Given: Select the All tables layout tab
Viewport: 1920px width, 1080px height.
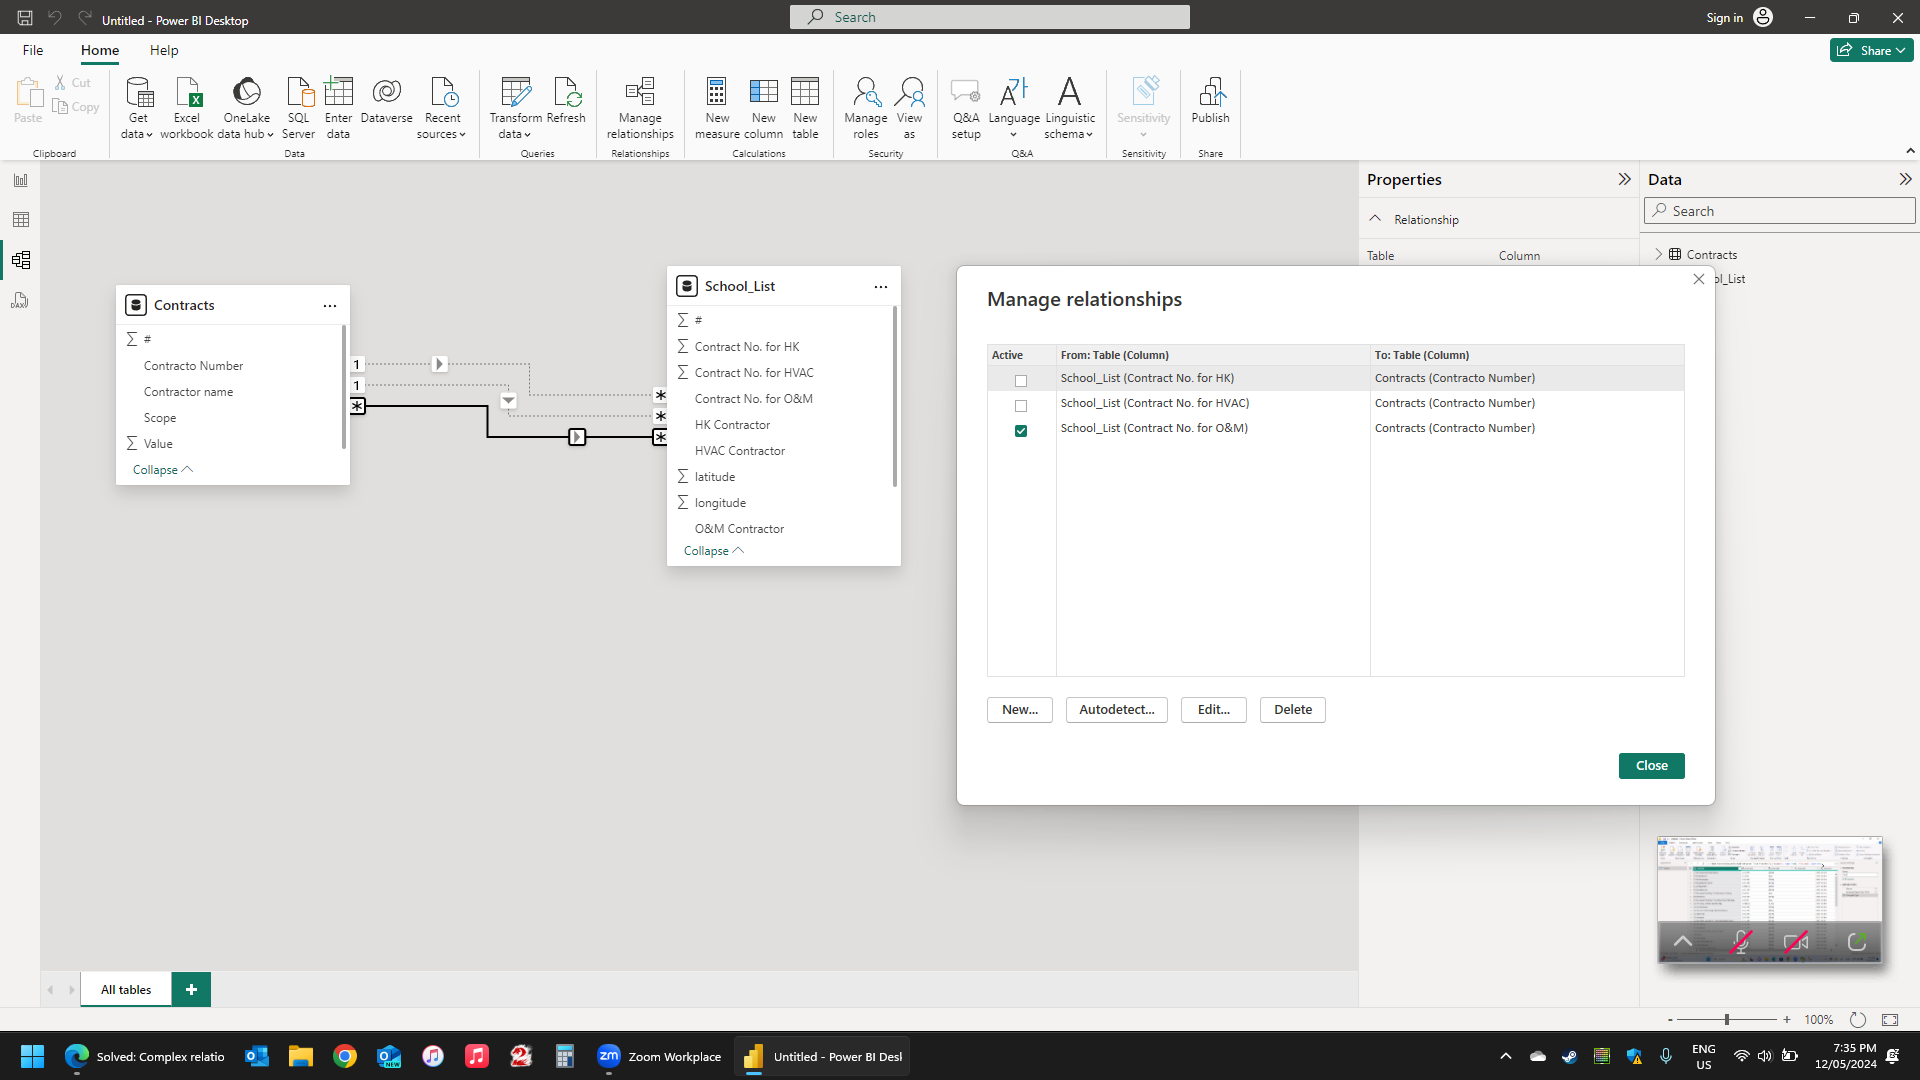Looking at the screenshot, I should pyautogui.click(x=126, y=990).
